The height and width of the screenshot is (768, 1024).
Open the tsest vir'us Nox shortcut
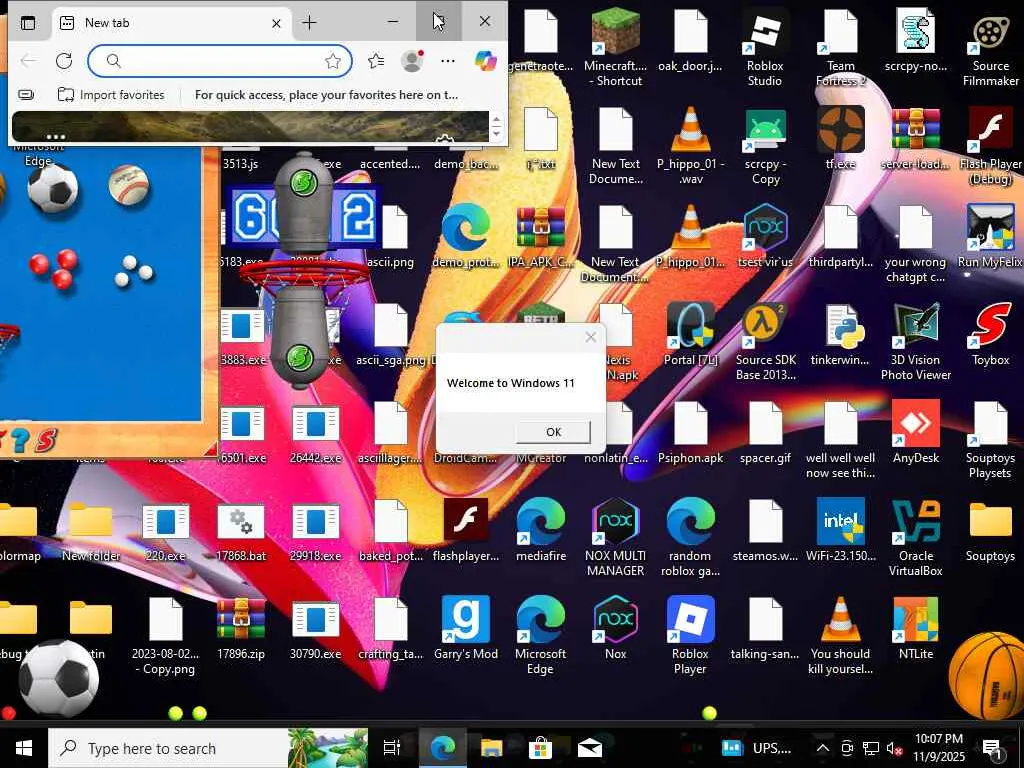[765, 236]
